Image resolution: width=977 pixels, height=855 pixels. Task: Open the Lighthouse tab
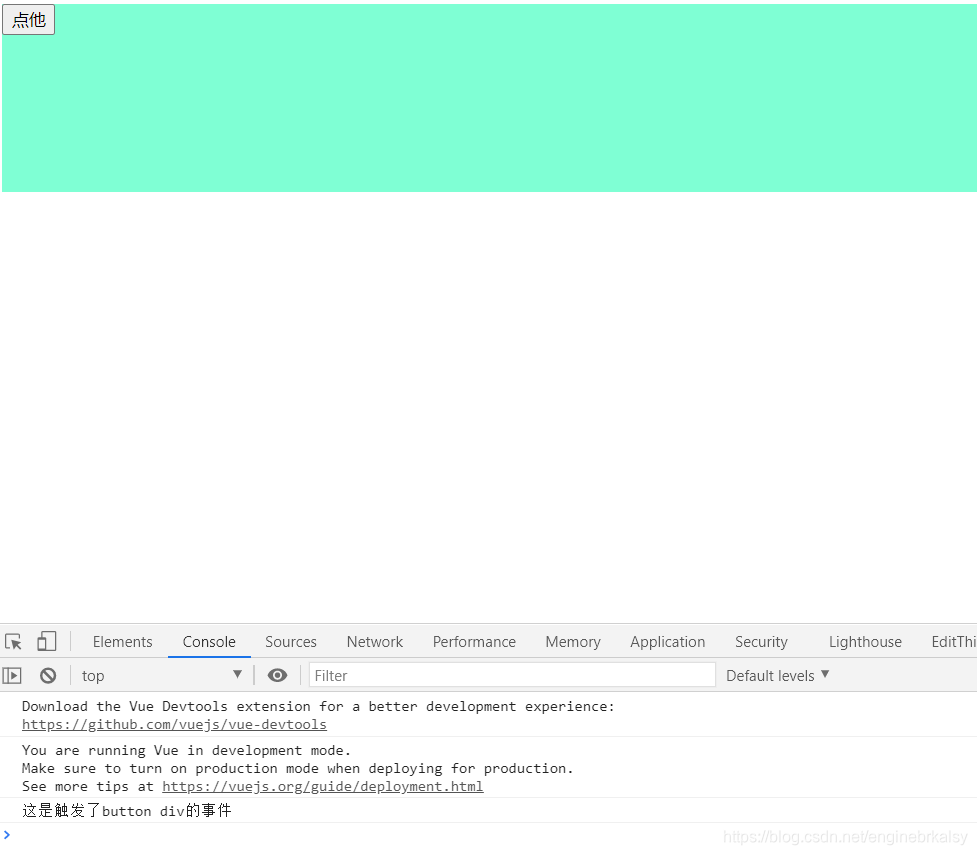865,642
